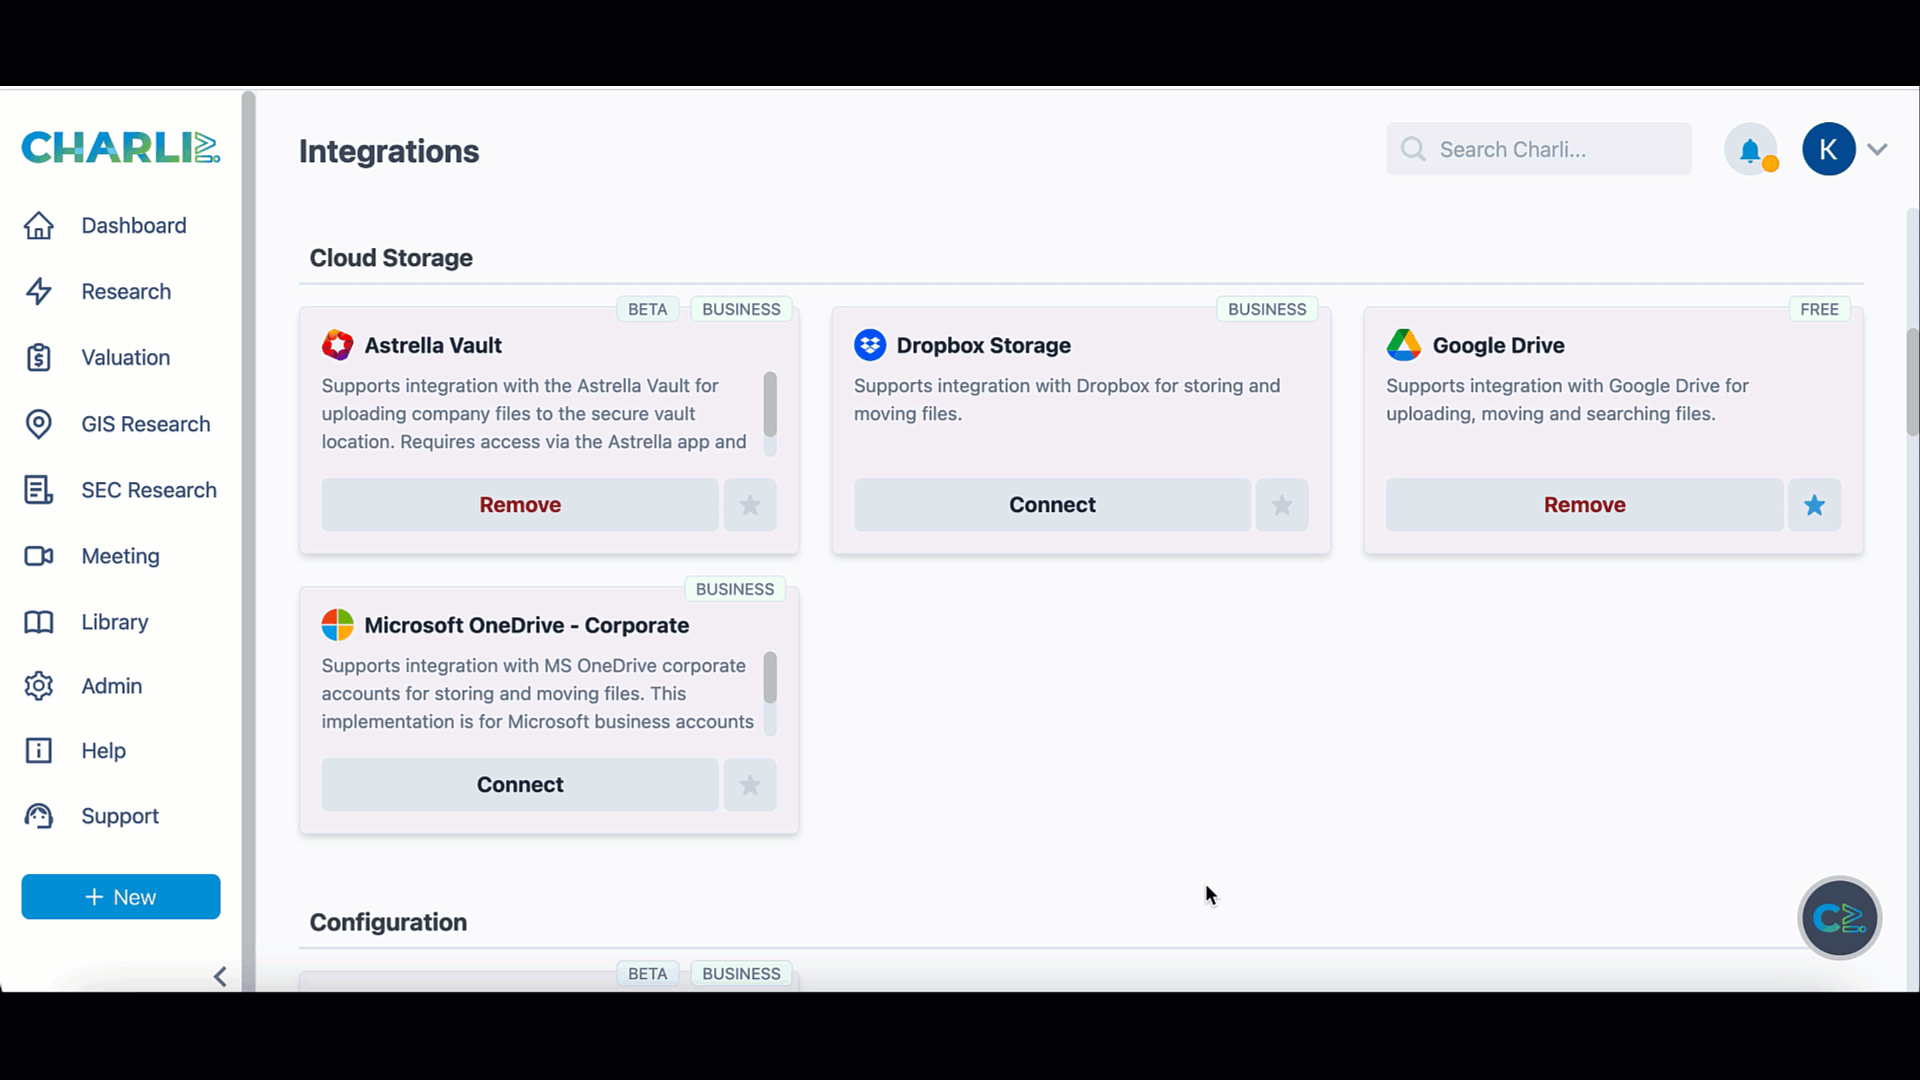The height and width of the screenshot is (1080, 1920).
Task: Click the Valuation clipboard icon
Action: click(x=39, y=358)
